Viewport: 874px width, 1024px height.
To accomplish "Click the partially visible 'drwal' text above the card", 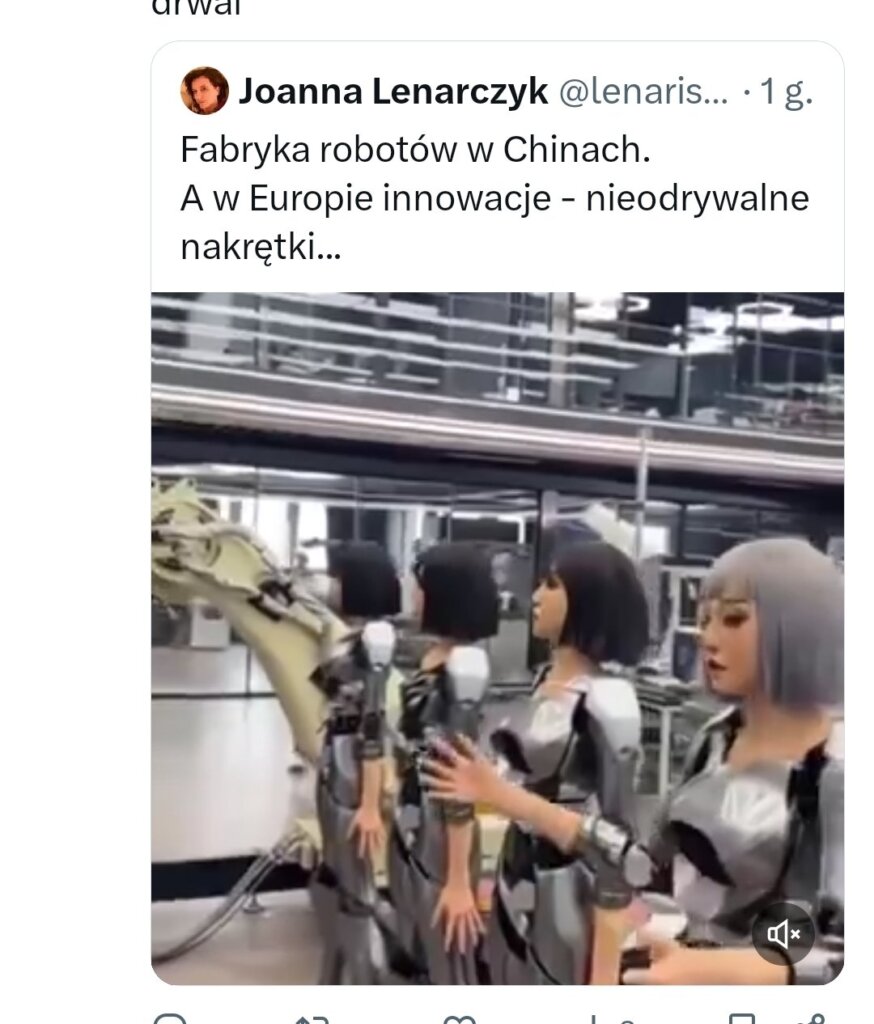I will pos(196,7).
